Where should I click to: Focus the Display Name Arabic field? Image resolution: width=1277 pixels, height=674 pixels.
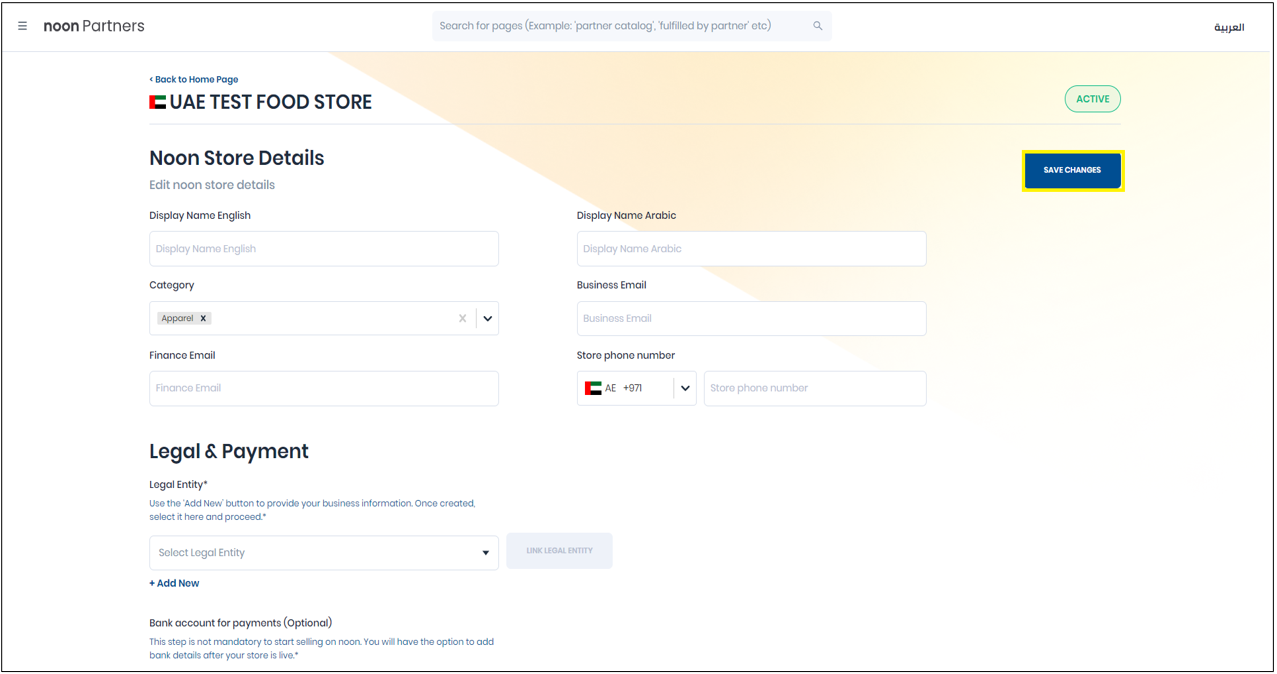tap(751, 249)
